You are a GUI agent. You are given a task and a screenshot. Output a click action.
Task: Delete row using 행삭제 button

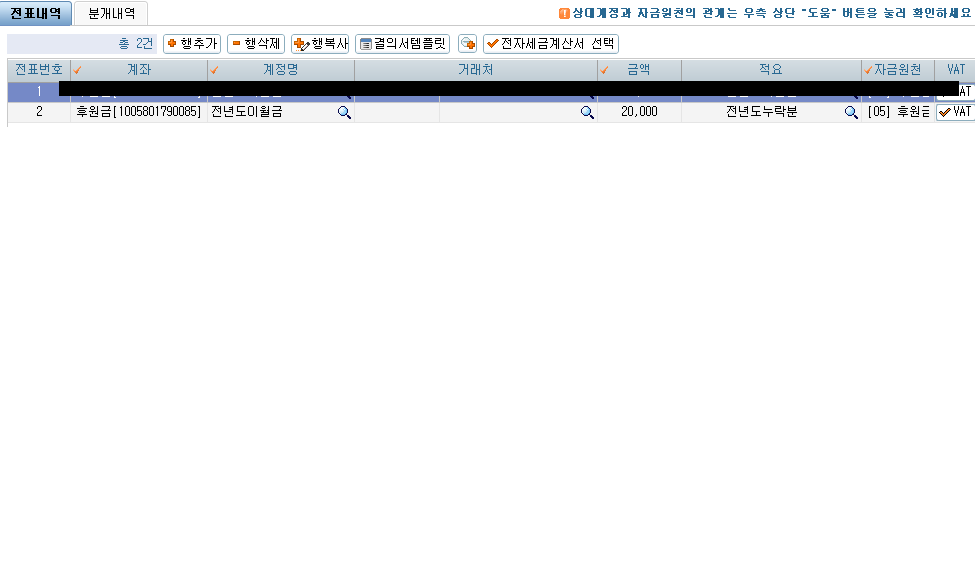tap(256, 44)
